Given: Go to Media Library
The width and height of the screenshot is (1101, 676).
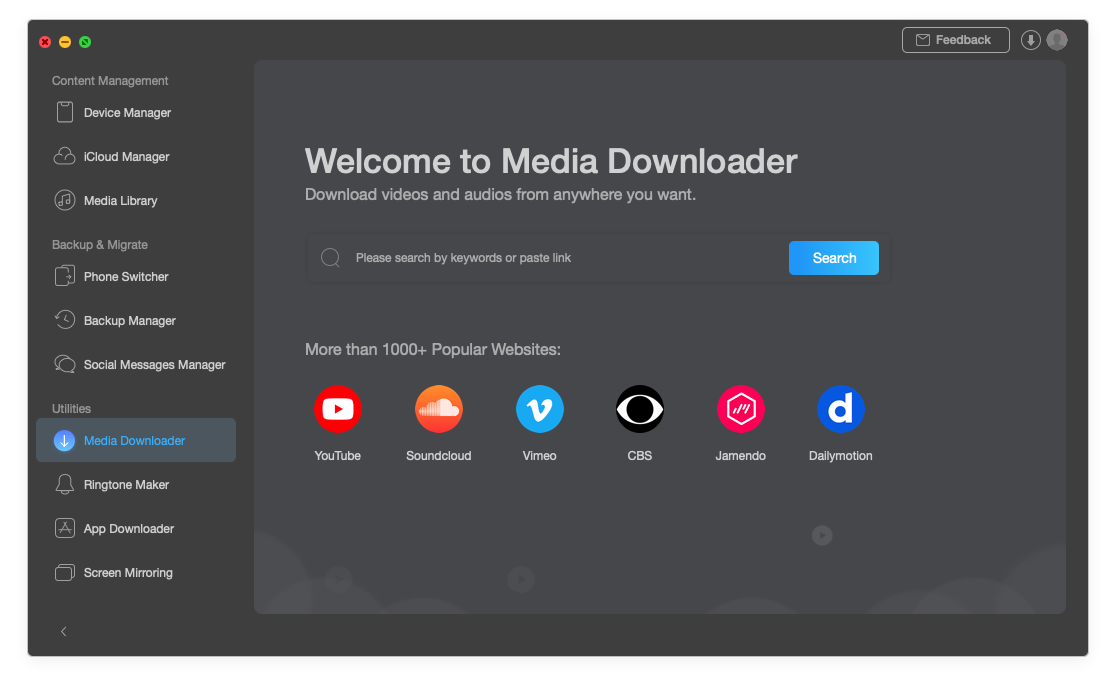Looking at the screenshot, I should (x=120, y=201).
